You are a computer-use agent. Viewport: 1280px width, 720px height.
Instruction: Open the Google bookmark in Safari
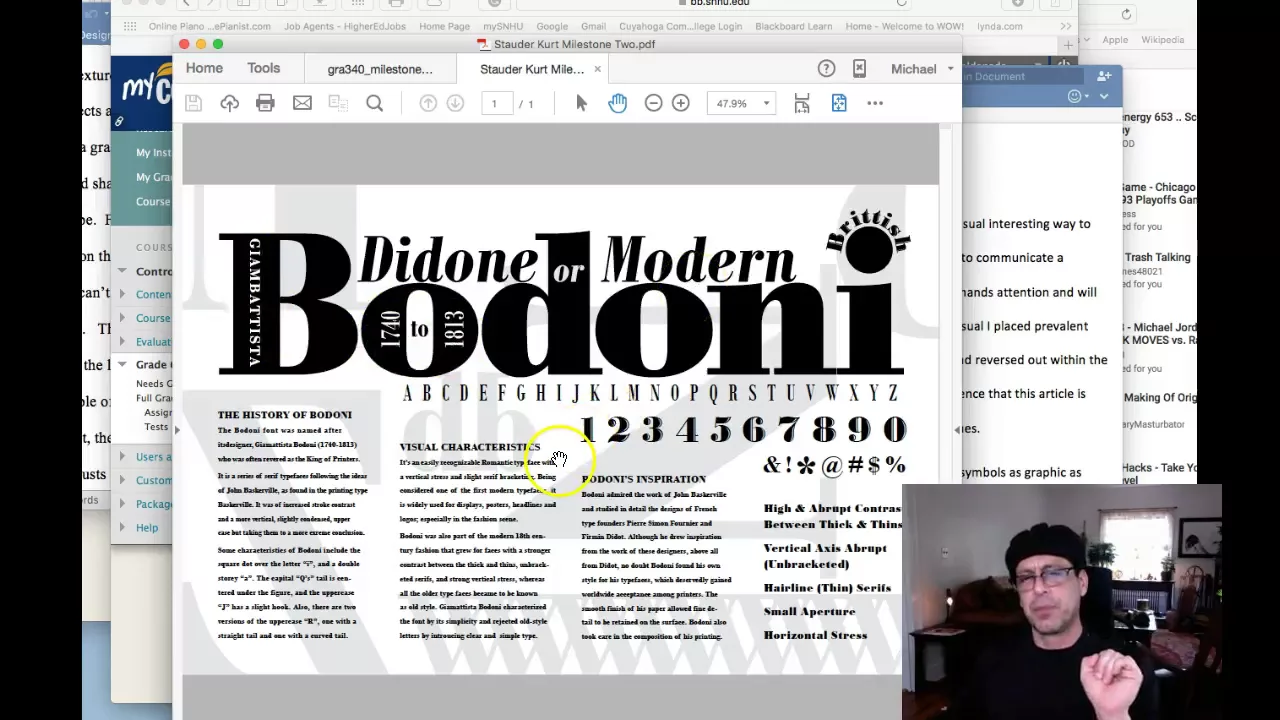552,27
